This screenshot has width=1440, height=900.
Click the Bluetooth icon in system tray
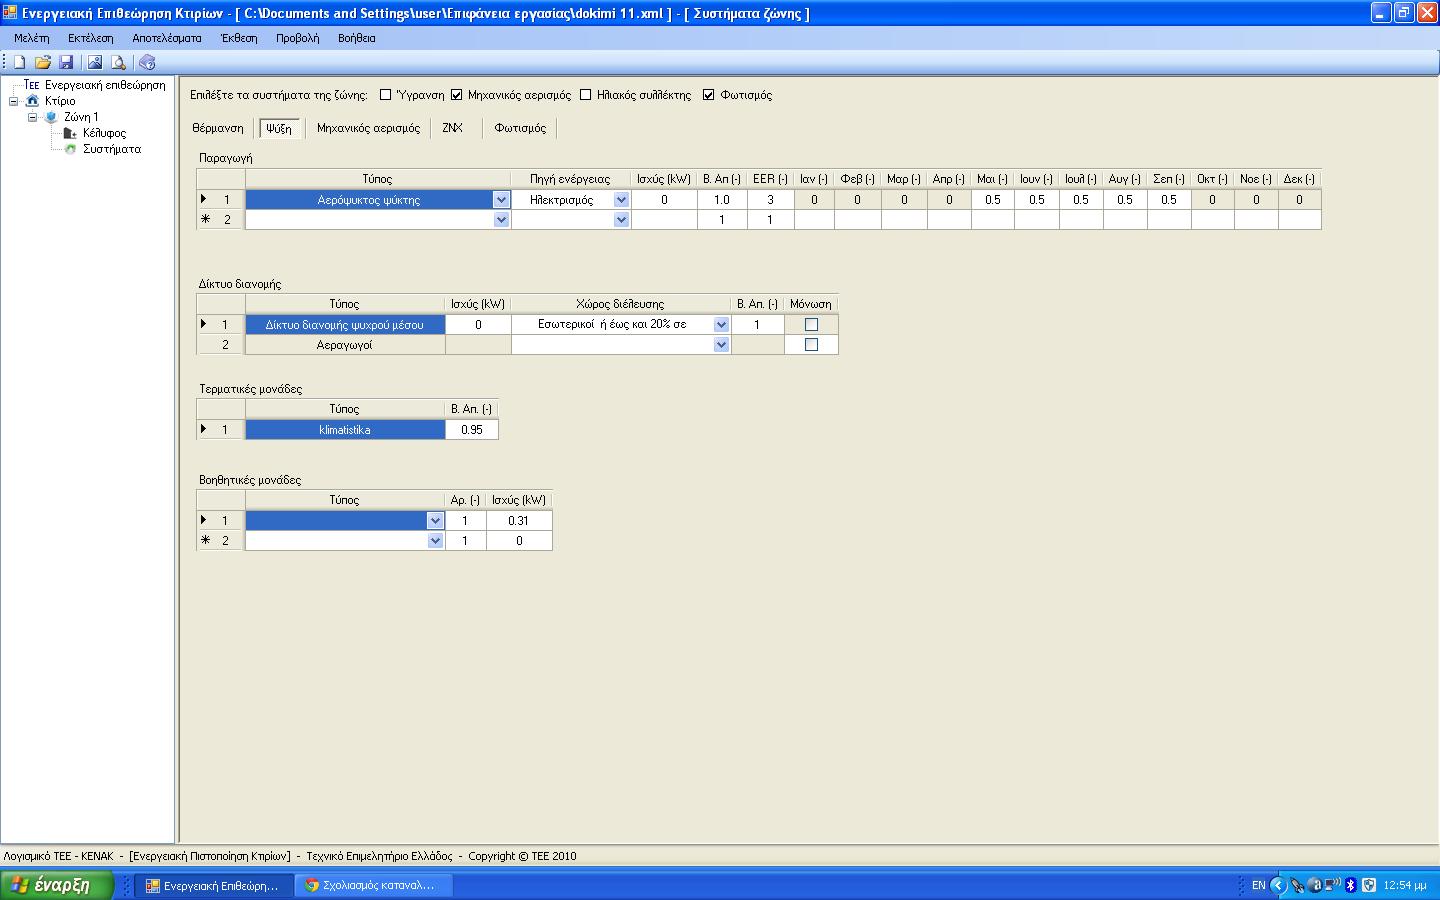coord(1350,885)
